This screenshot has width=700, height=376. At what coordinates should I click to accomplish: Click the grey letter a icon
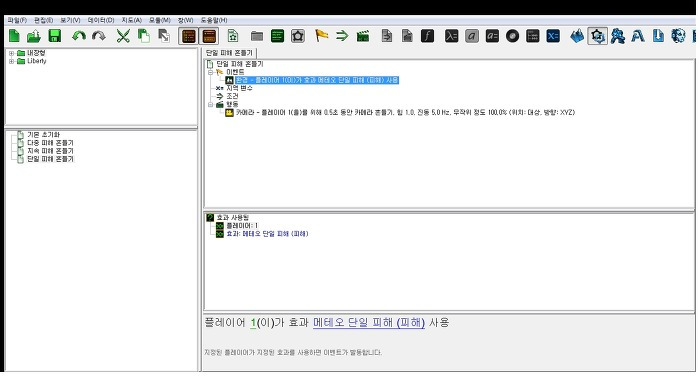(471, 36)
